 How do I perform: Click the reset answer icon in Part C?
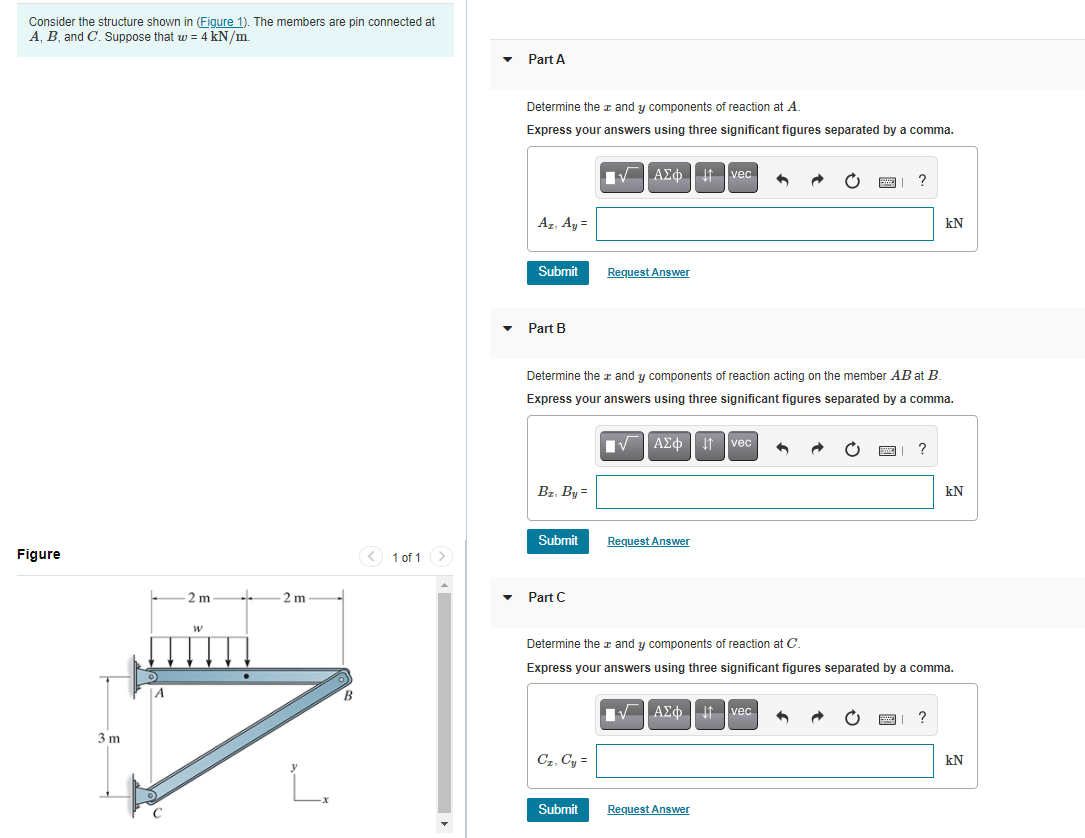tap(852, 715)
